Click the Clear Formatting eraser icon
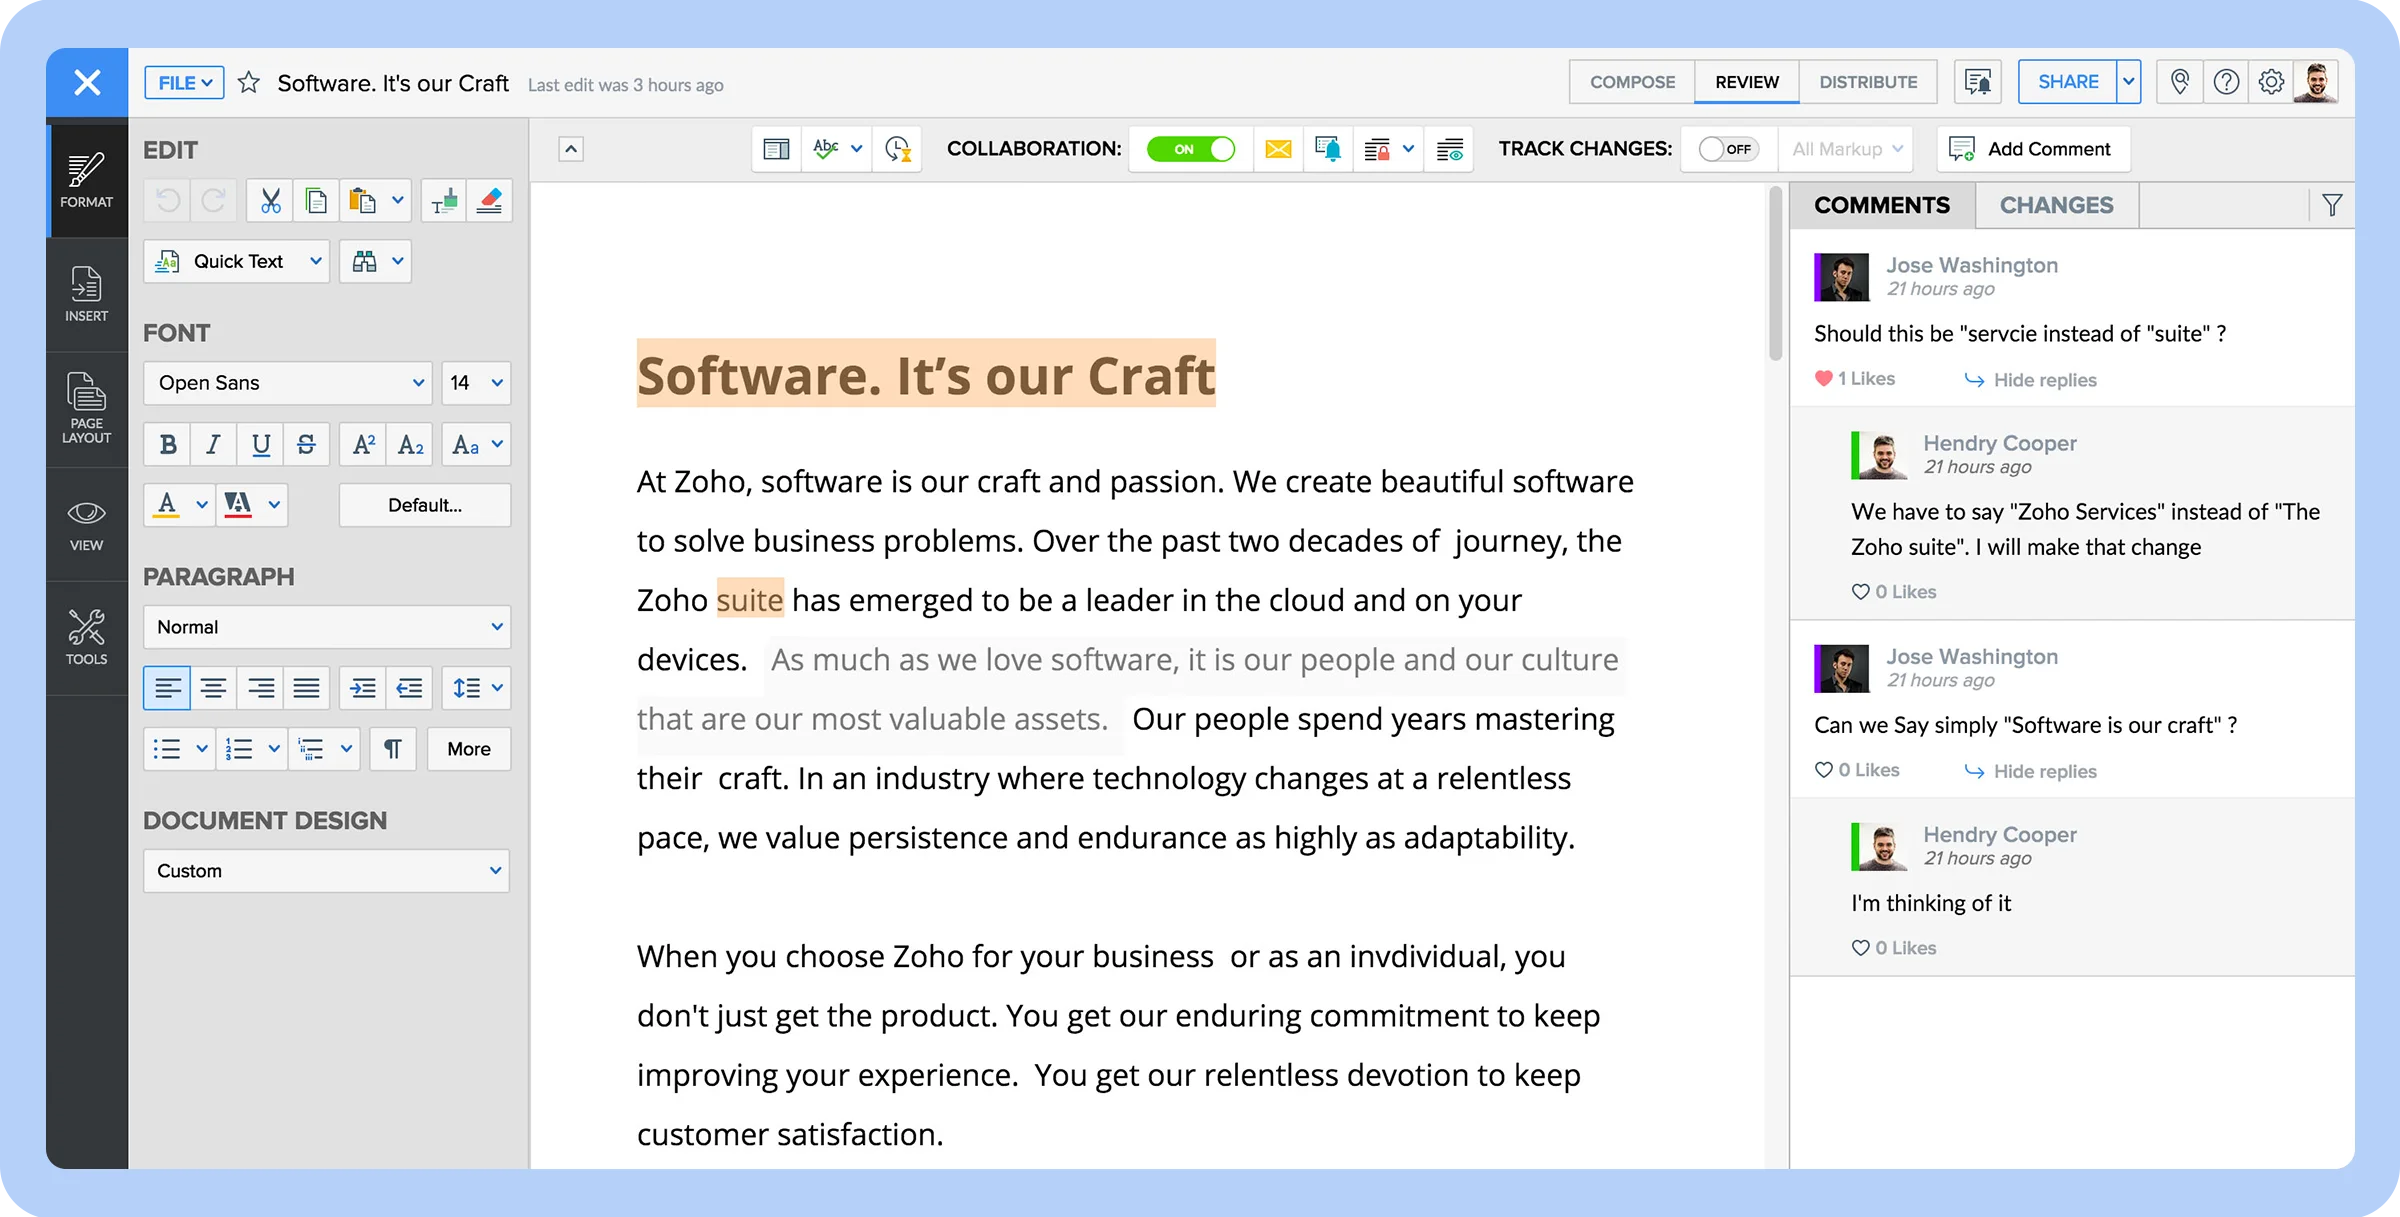 489,201
